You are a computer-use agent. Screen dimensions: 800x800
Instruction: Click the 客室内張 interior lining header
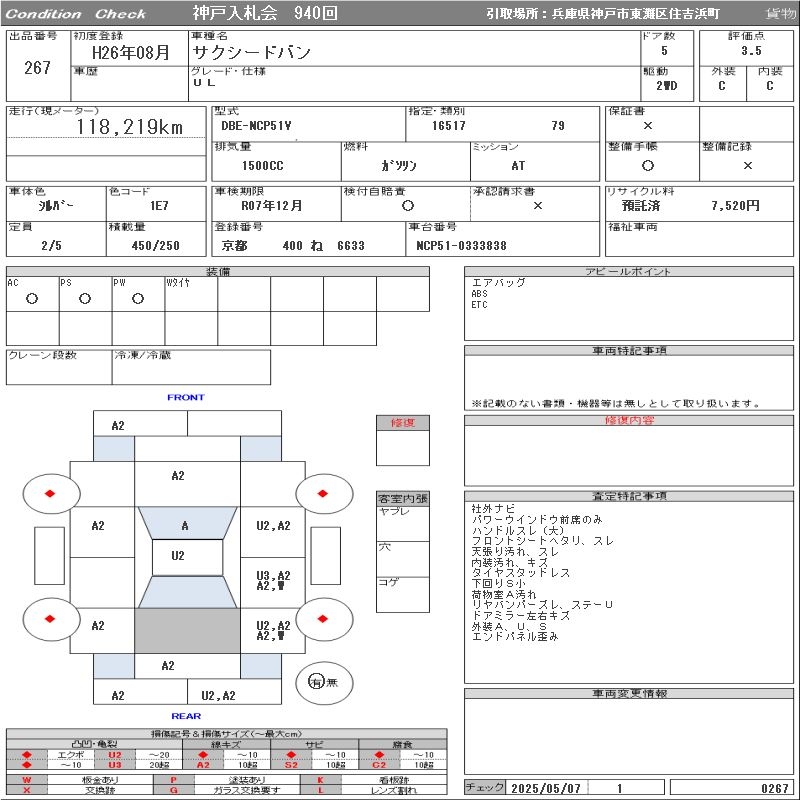[402, 498]
